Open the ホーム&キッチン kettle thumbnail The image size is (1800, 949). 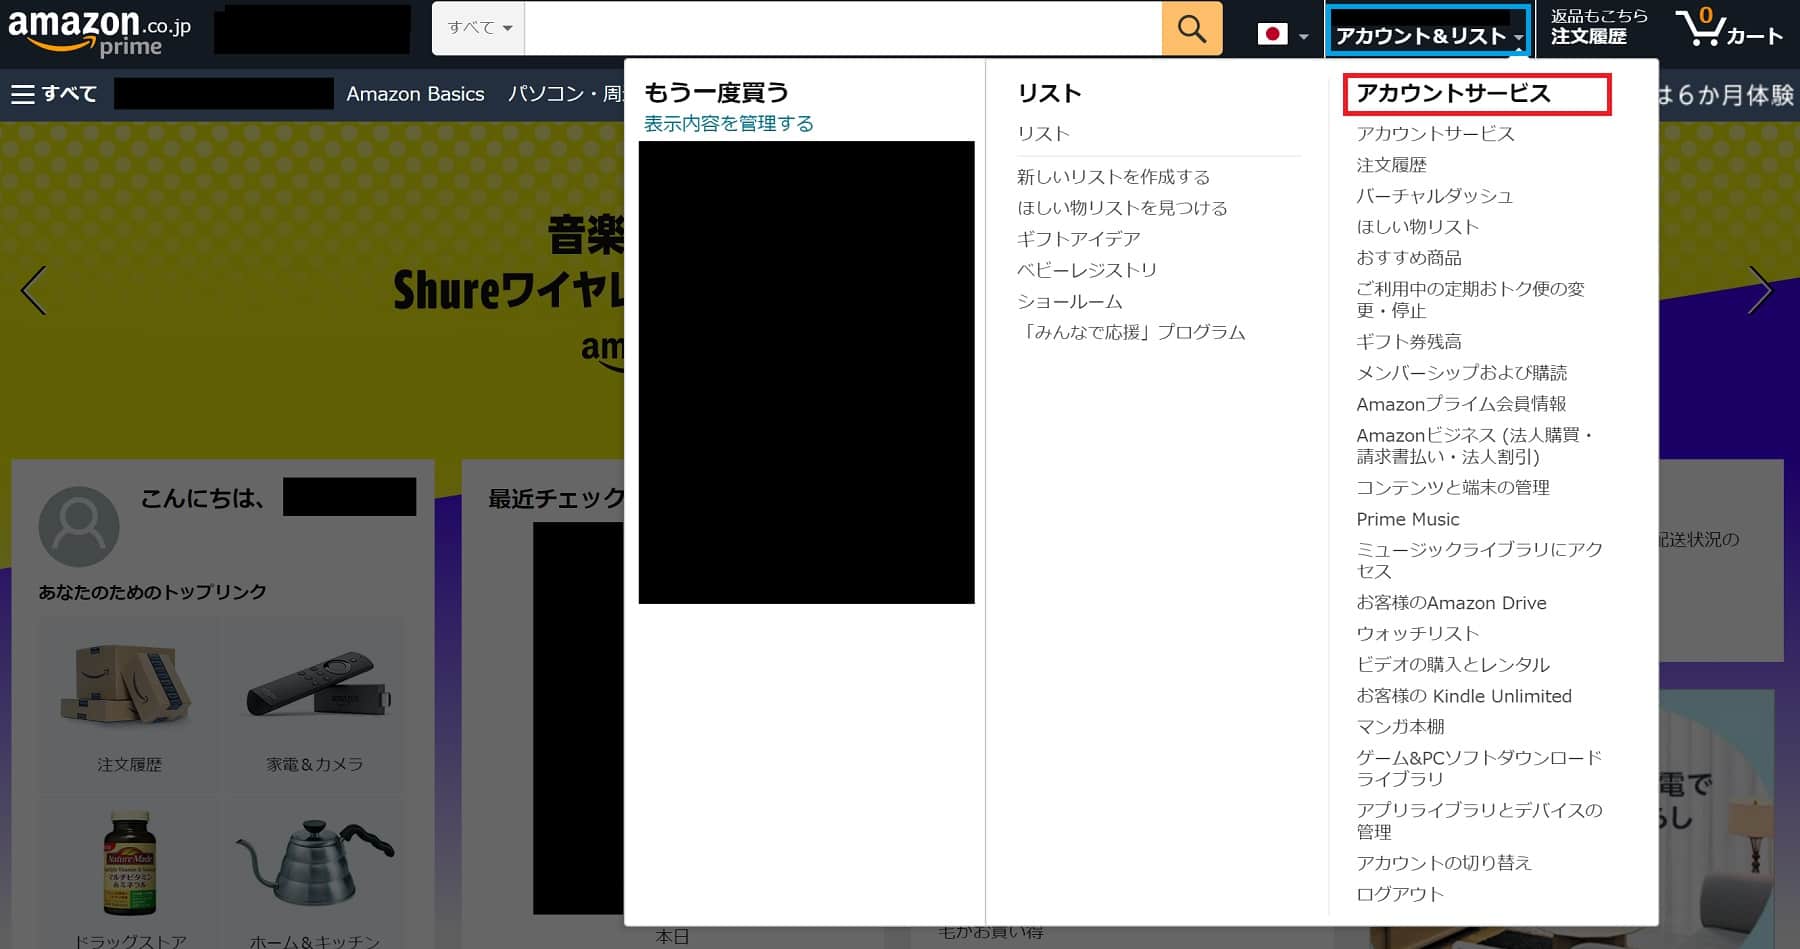(315, 863)
